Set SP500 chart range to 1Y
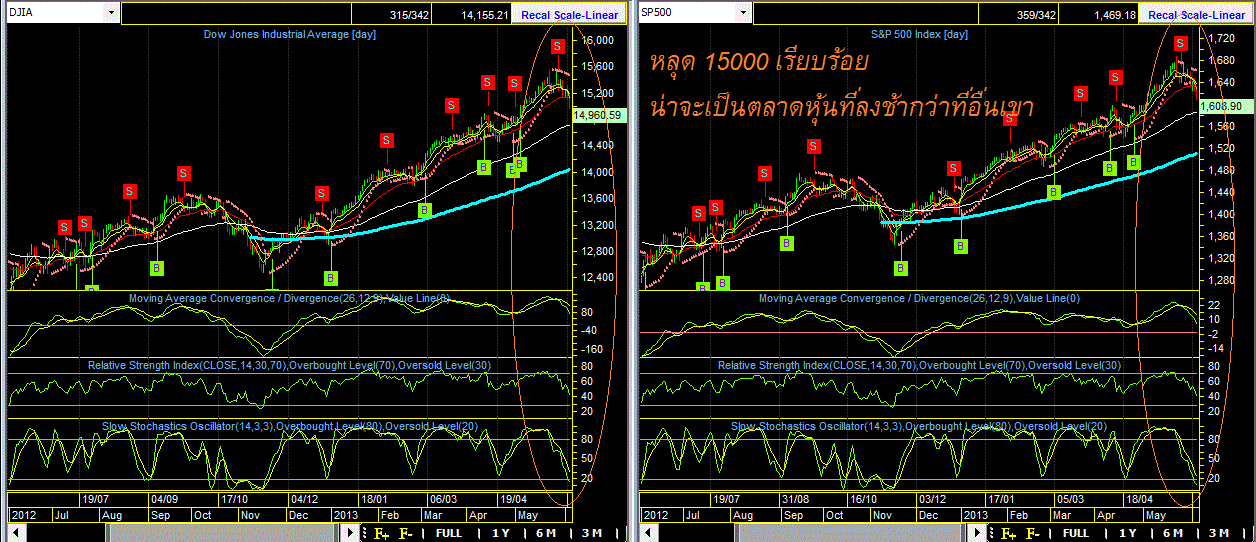Image resolution: width=1256 pixels, height=542 pixels. pyautogui.click(x=1128, y=533)
